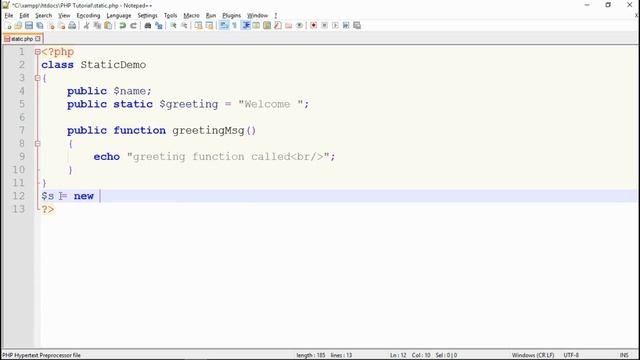Toggle the INS insert mode indicator

(x=624, y=355)
